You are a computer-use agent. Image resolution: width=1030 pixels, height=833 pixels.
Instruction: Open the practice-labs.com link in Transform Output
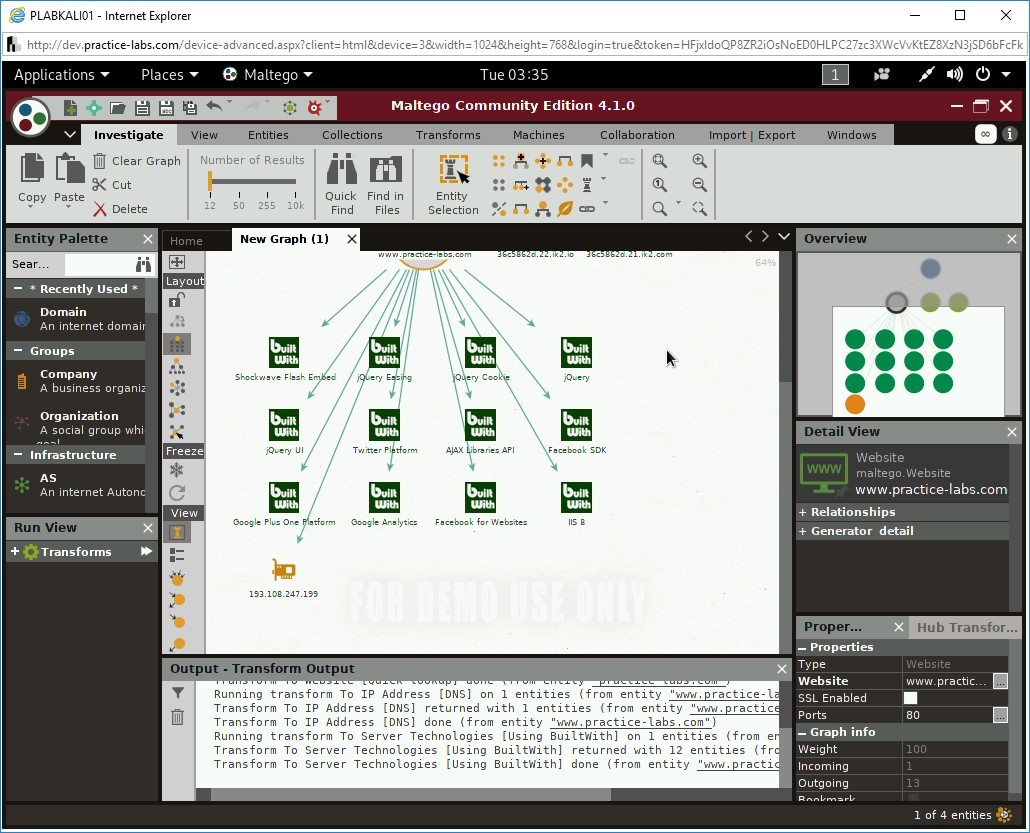631,722
